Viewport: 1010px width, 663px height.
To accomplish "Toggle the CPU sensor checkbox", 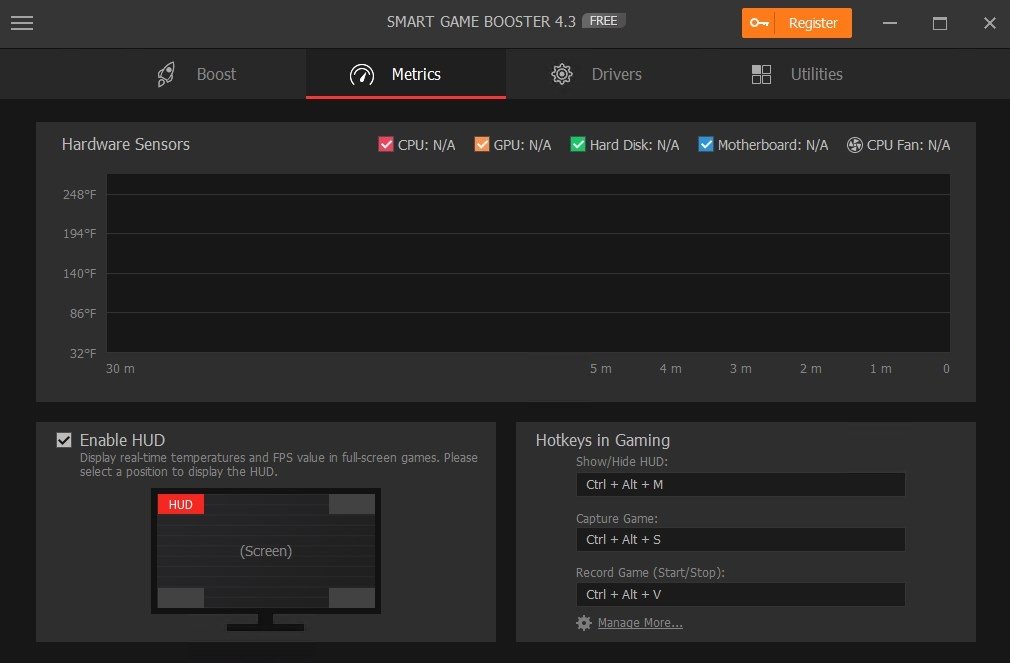I will tap(386, 144).
